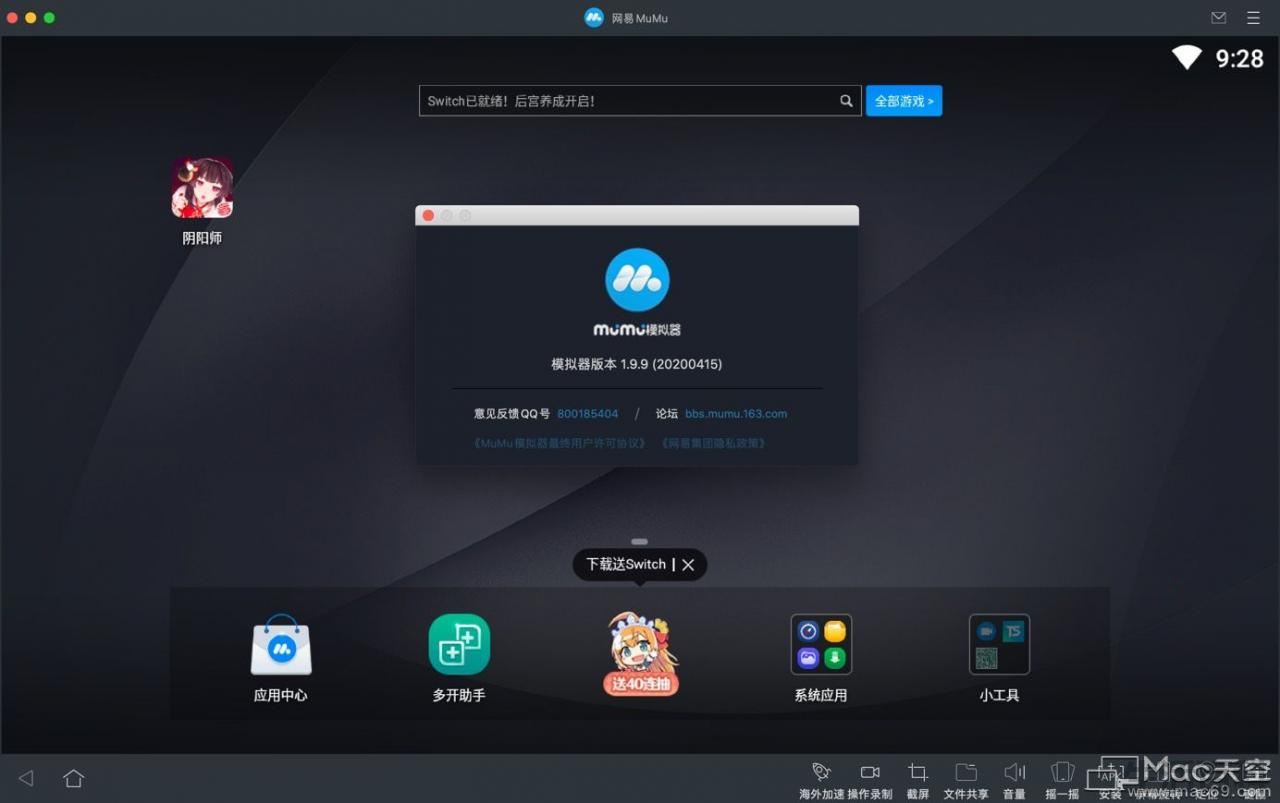Start 操作录制 recording tool
The height and width of the screenshot is (803, 1280).
(x=870, y=772)
